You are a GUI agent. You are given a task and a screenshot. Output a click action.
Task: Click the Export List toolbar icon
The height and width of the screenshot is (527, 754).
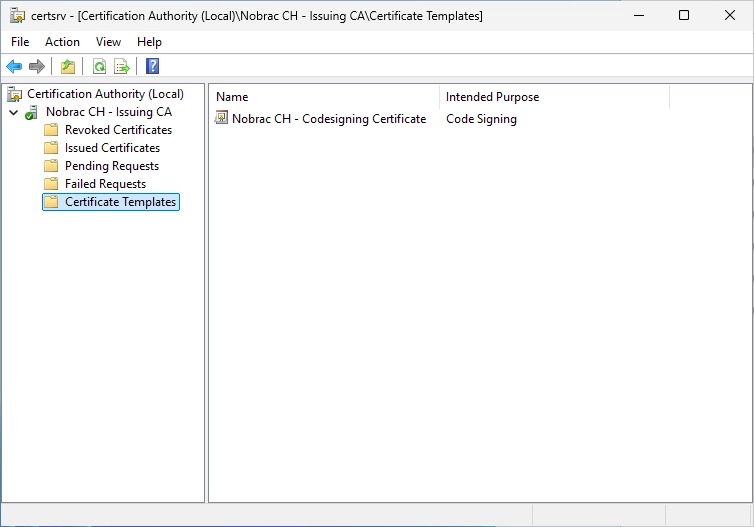click(x=122, y=66)
